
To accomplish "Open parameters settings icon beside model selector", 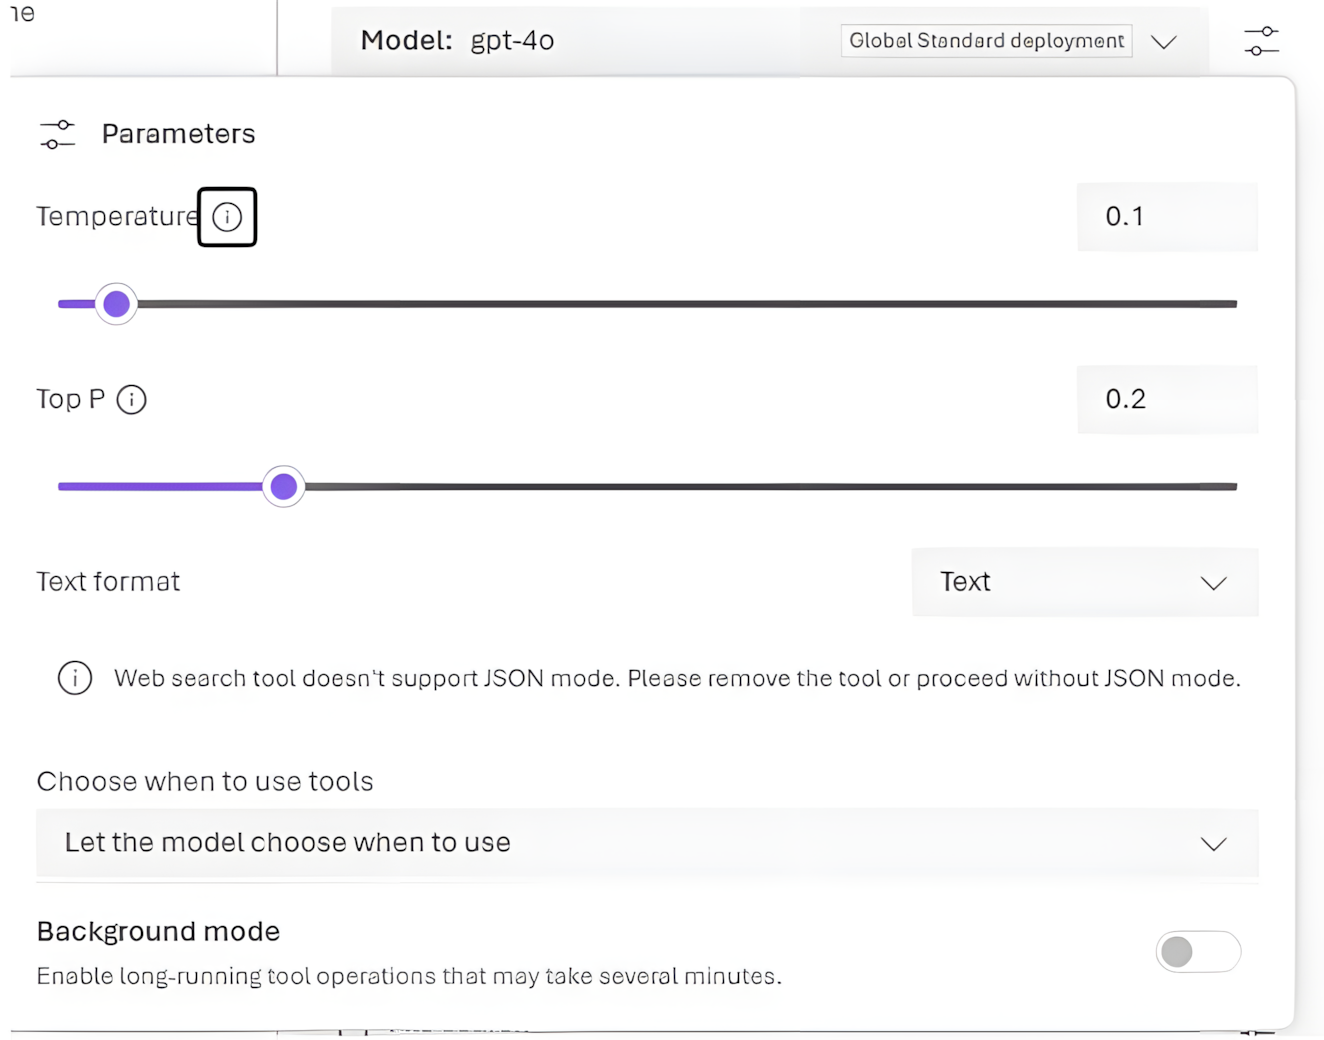I will pyautogui.click(x=1261, y=41).
